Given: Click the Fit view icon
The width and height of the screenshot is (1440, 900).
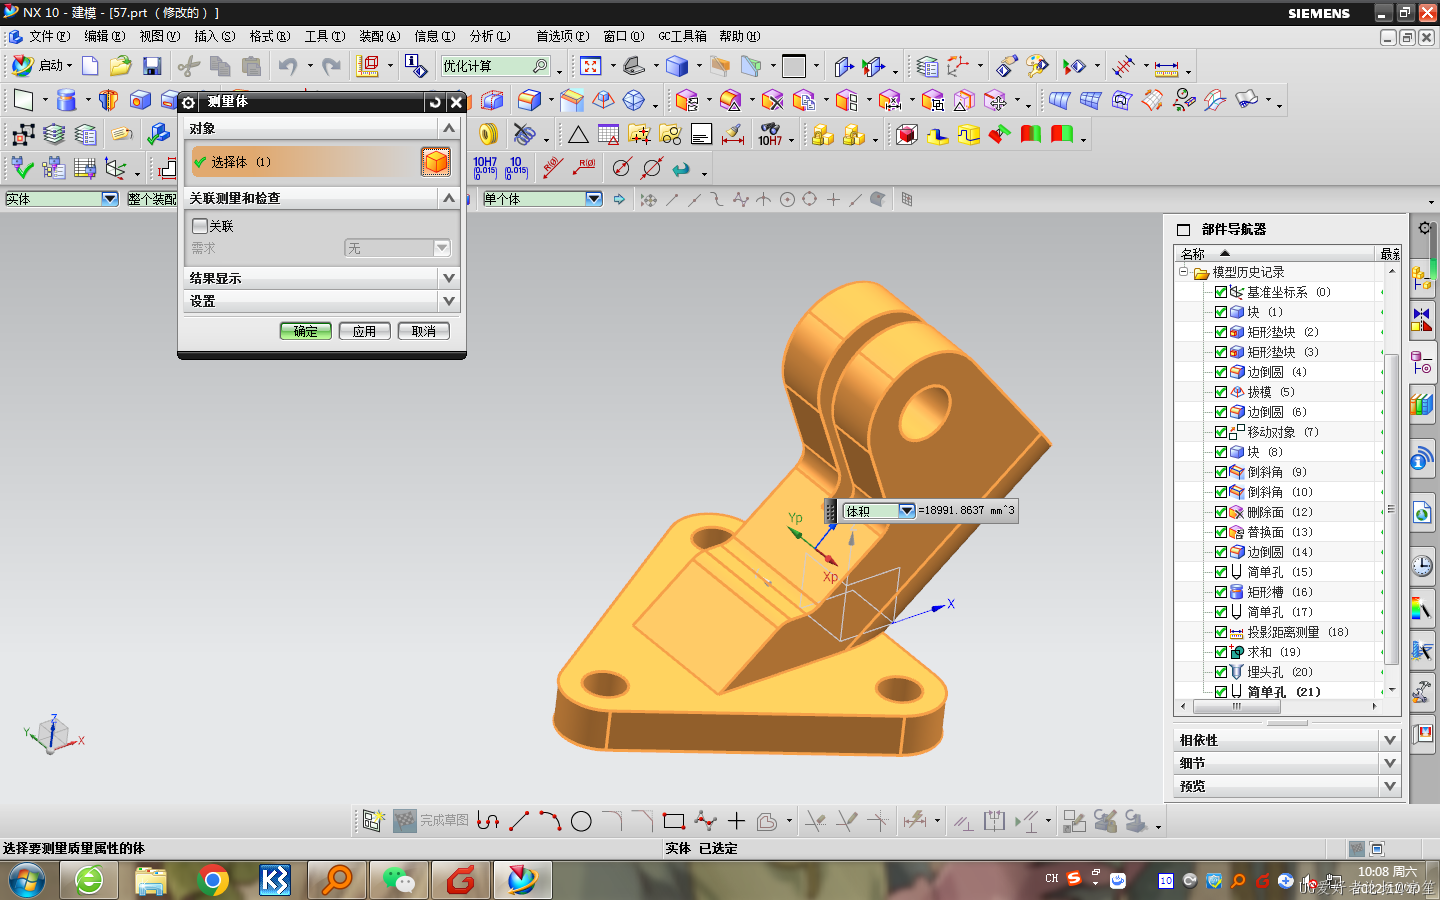Looking at the screenshot, I should click(591, 66).
